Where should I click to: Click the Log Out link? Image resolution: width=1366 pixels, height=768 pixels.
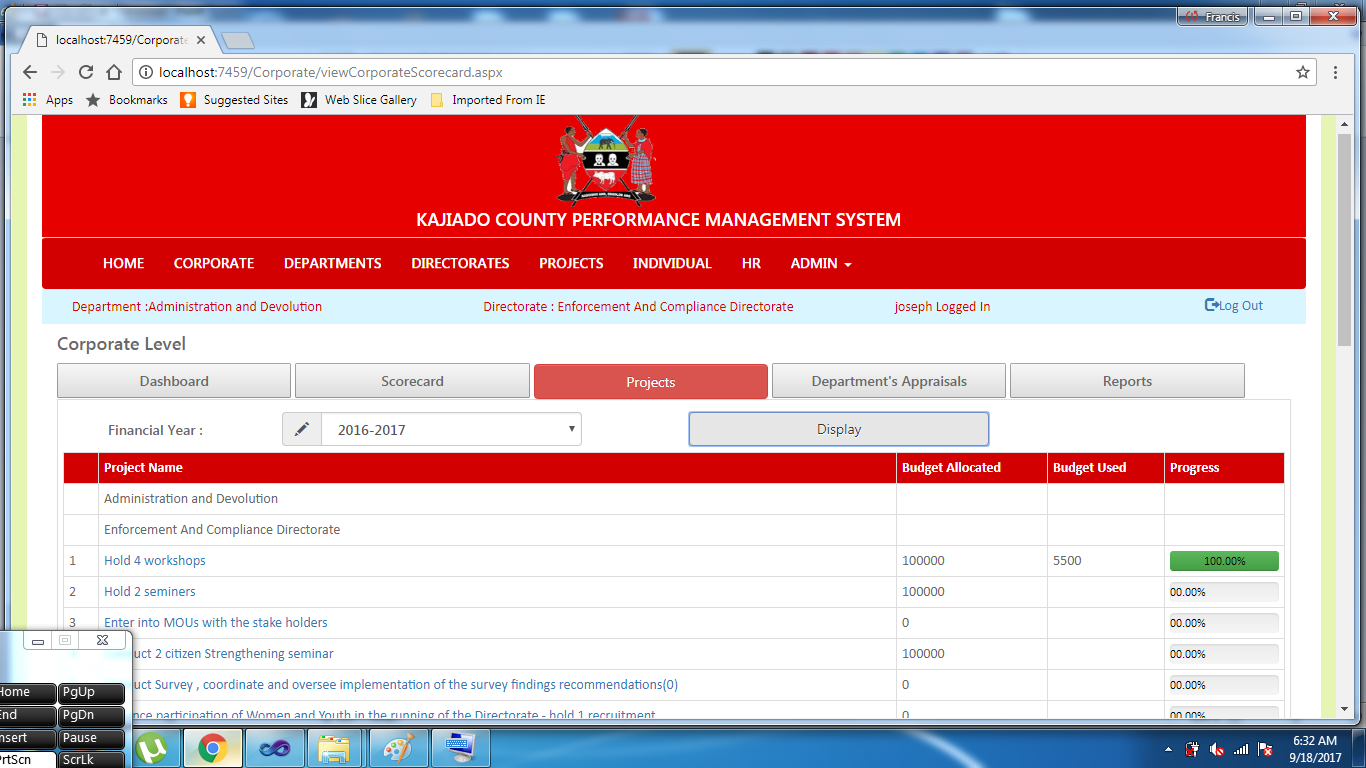[x=1234, y=306]
